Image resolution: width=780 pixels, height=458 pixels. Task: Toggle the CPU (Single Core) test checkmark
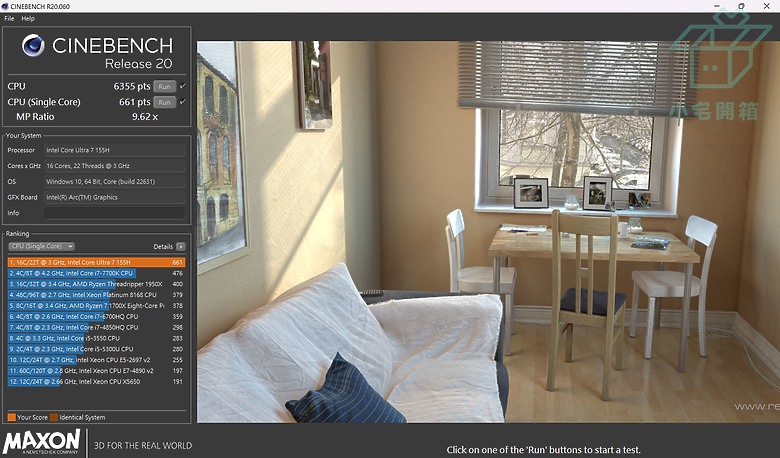click(x=183, y=102)
